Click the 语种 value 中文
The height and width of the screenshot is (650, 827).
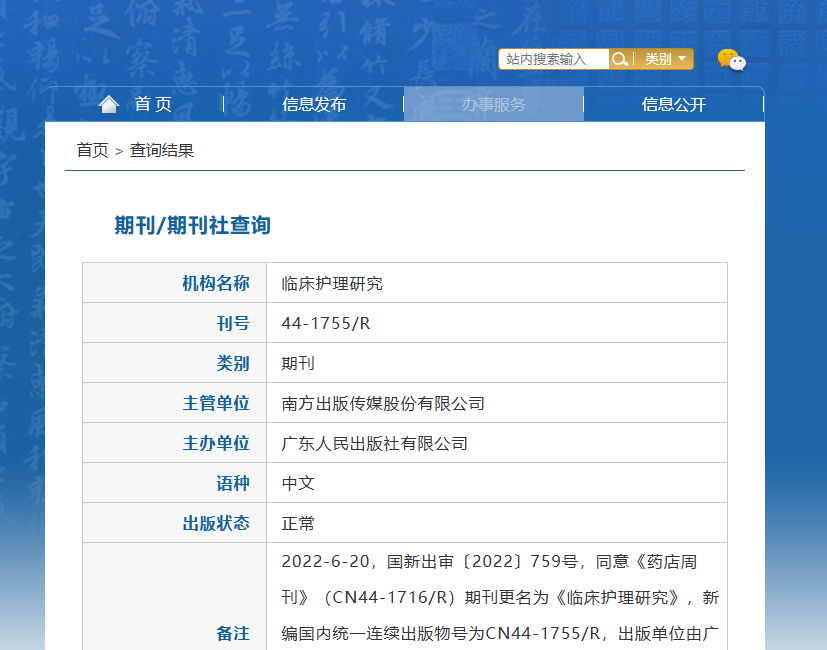pos(298,484)
